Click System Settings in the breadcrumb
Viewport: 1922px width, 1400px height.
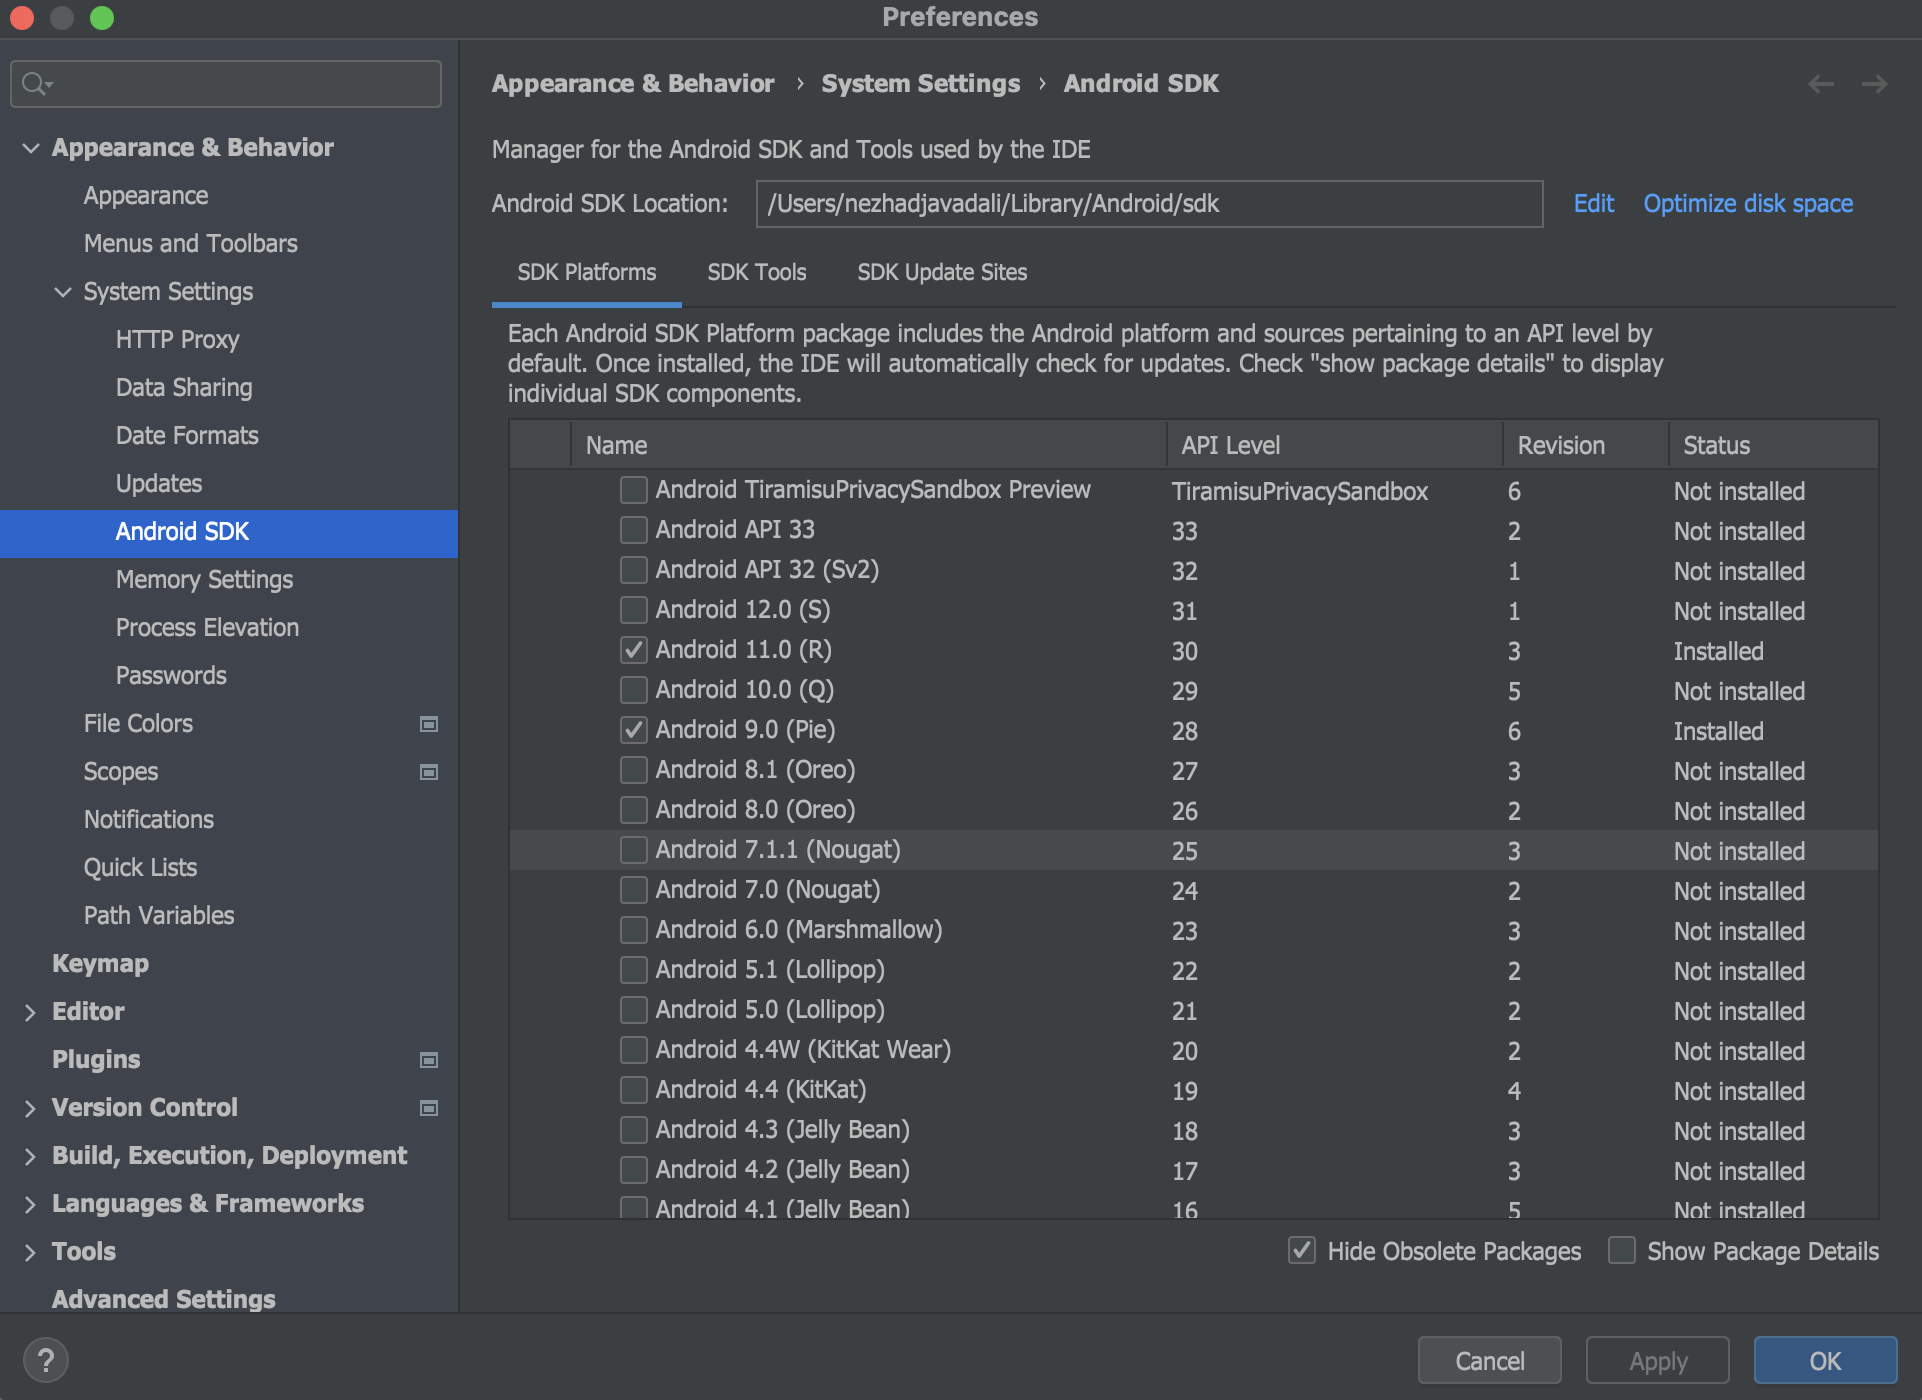921,84
